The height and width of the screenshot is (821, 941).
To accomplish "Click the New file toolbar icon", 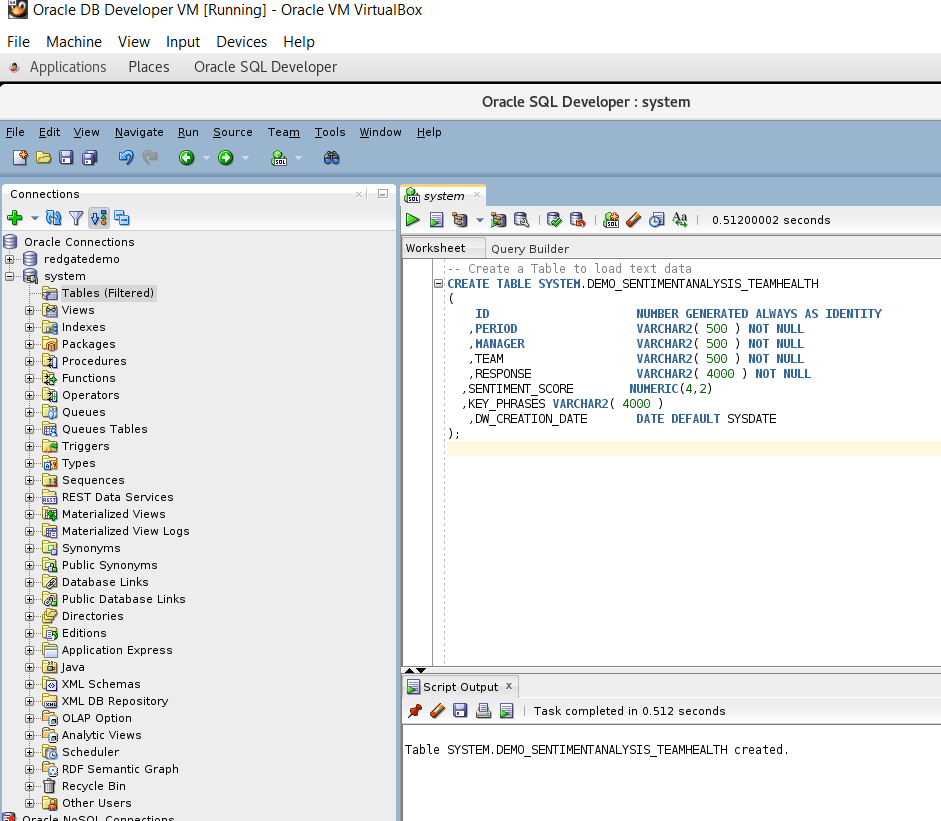I will pyautogui.click(x=20, y=158).
